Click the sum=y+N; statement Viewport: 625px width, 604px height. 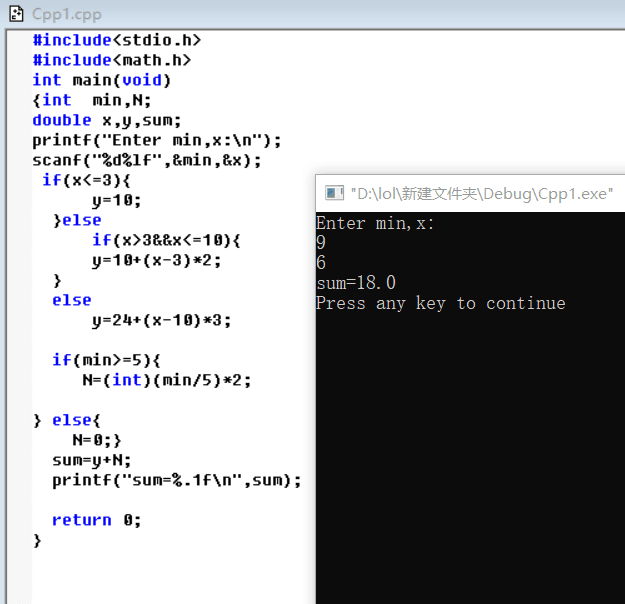(92, 460)
